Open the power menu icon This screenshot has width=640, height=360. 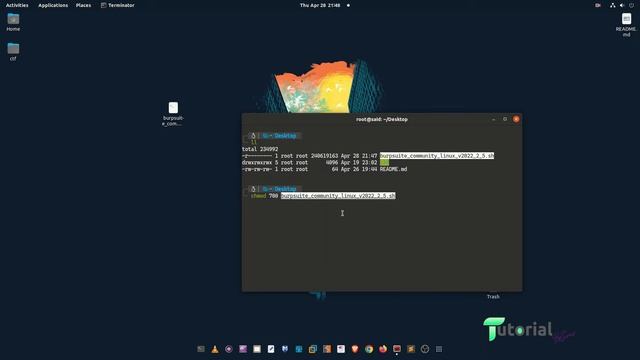point(631,5)
